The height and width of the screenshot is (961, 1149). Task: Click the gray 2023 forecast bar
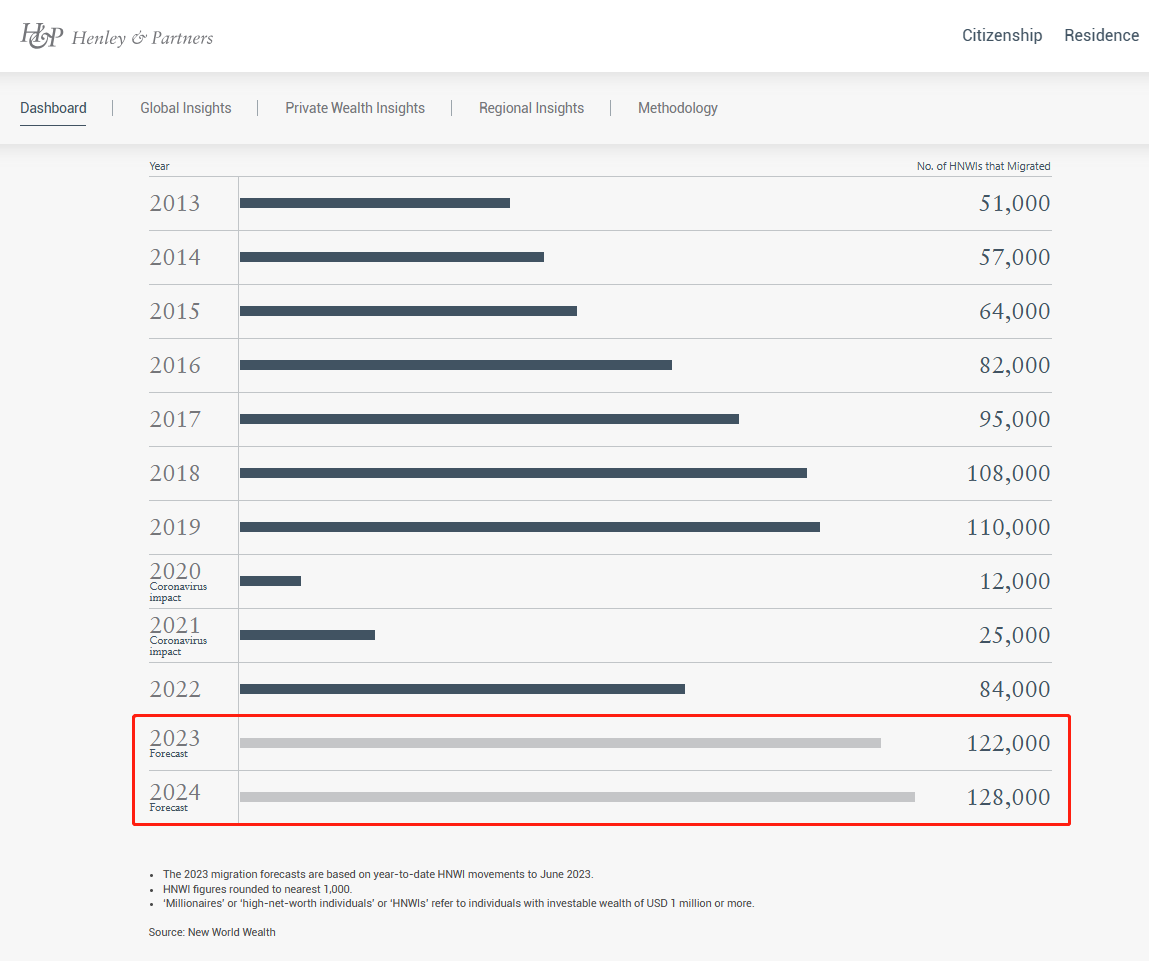pos(560,743)
